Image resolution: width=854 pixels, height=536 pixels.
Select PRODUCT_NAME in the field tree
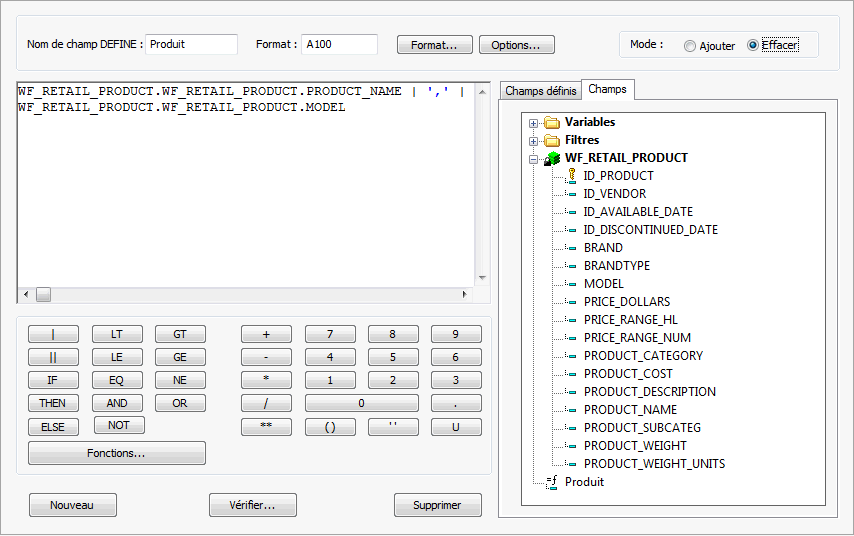(x=630, y=410)
